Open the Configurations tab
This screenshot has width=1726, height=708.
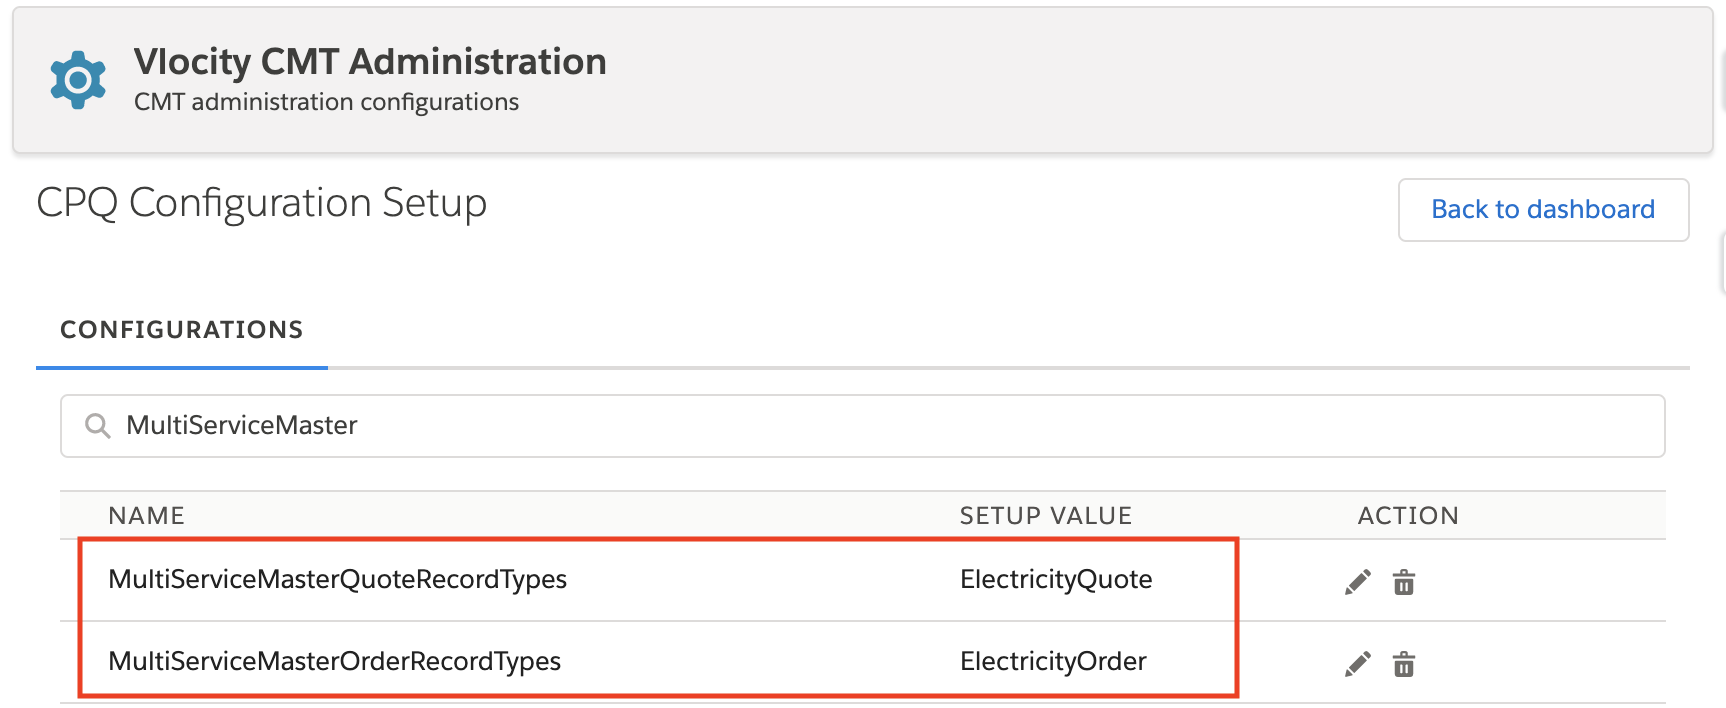[x=182, y=330]
